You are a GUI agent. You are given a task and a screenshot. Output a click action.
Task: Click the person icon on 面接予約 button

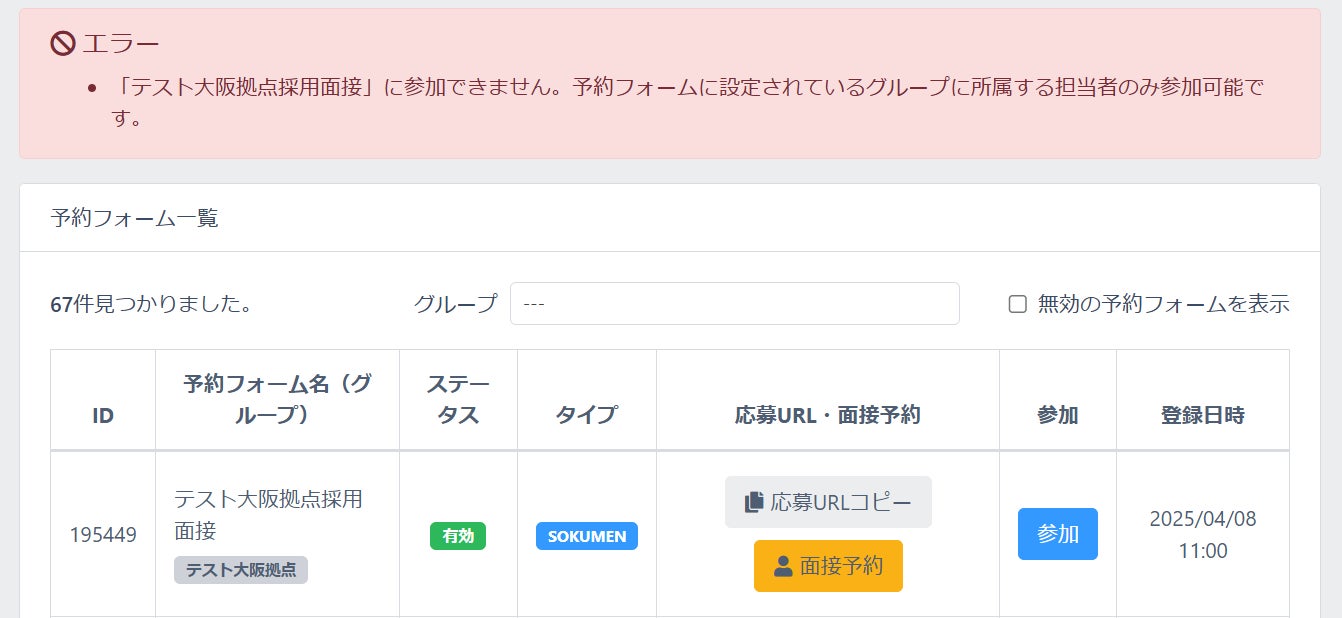click(783, 566)
